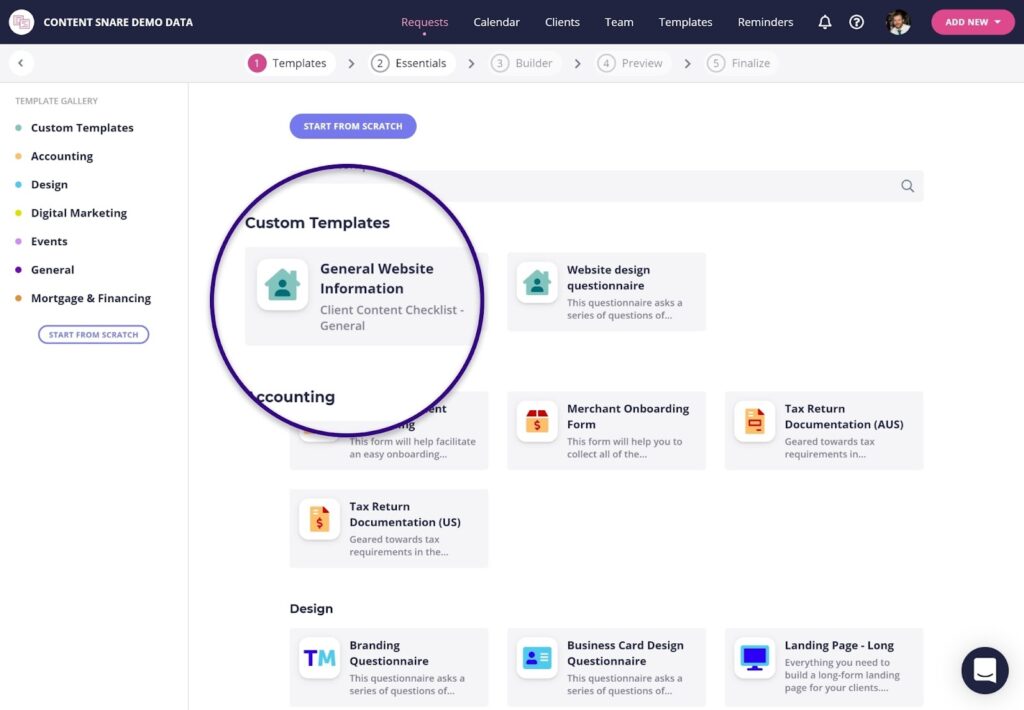
Task: Click the Merchant Onboarding Form cash register icon
Action: tap(537, 421)
